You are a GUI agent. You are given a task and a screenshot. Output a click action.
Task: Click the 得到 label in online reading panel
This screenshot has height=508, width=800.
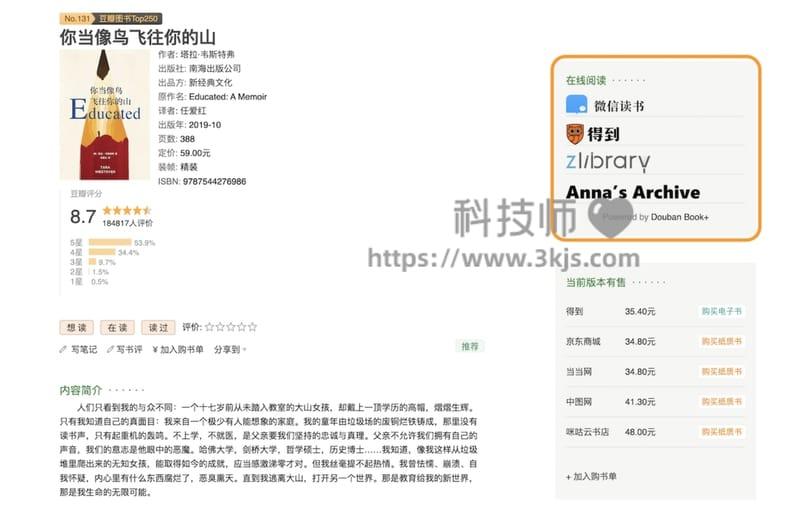(603, 134)
